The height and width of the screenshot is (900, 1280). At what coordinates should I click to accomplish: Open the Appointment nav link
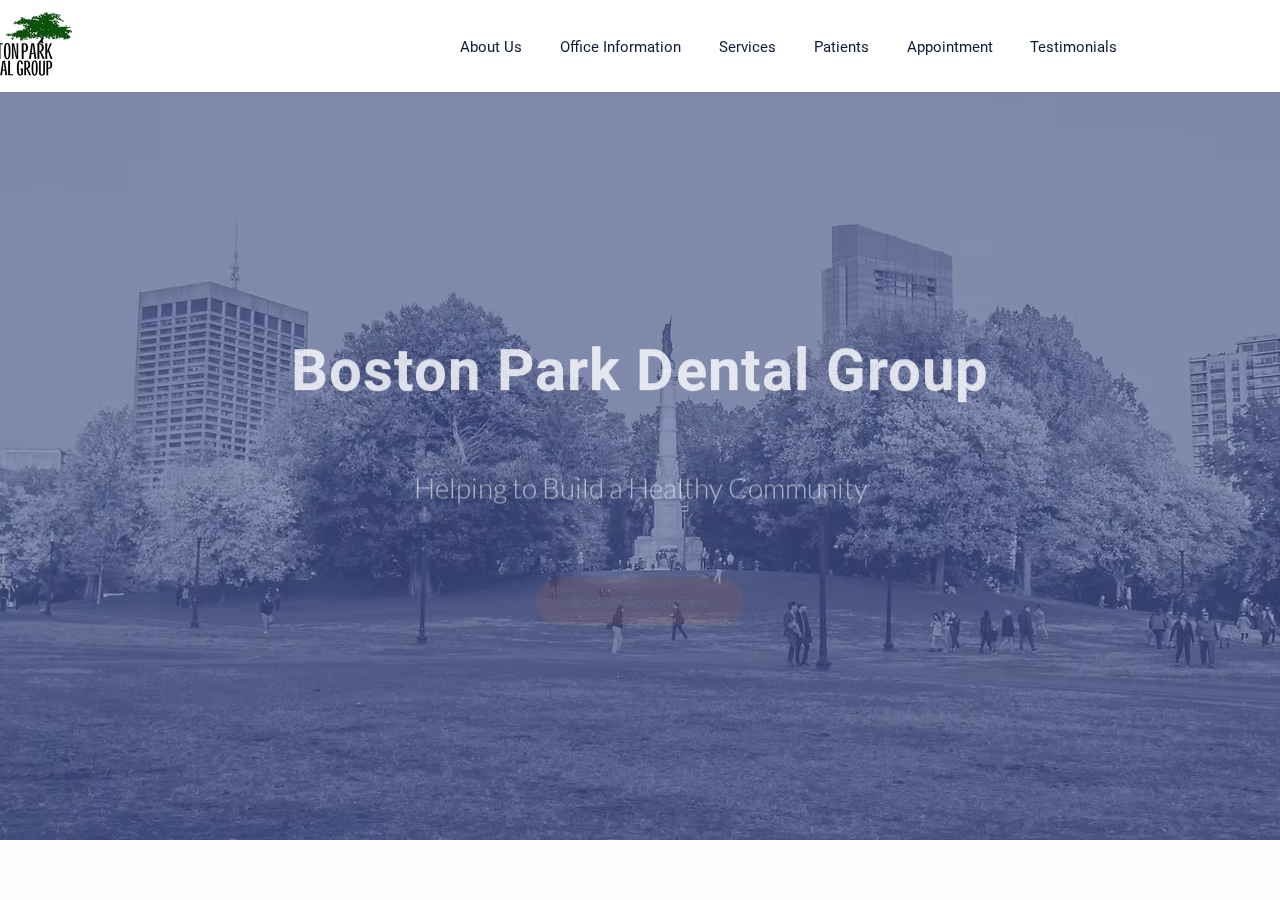(x=950, y=47)
